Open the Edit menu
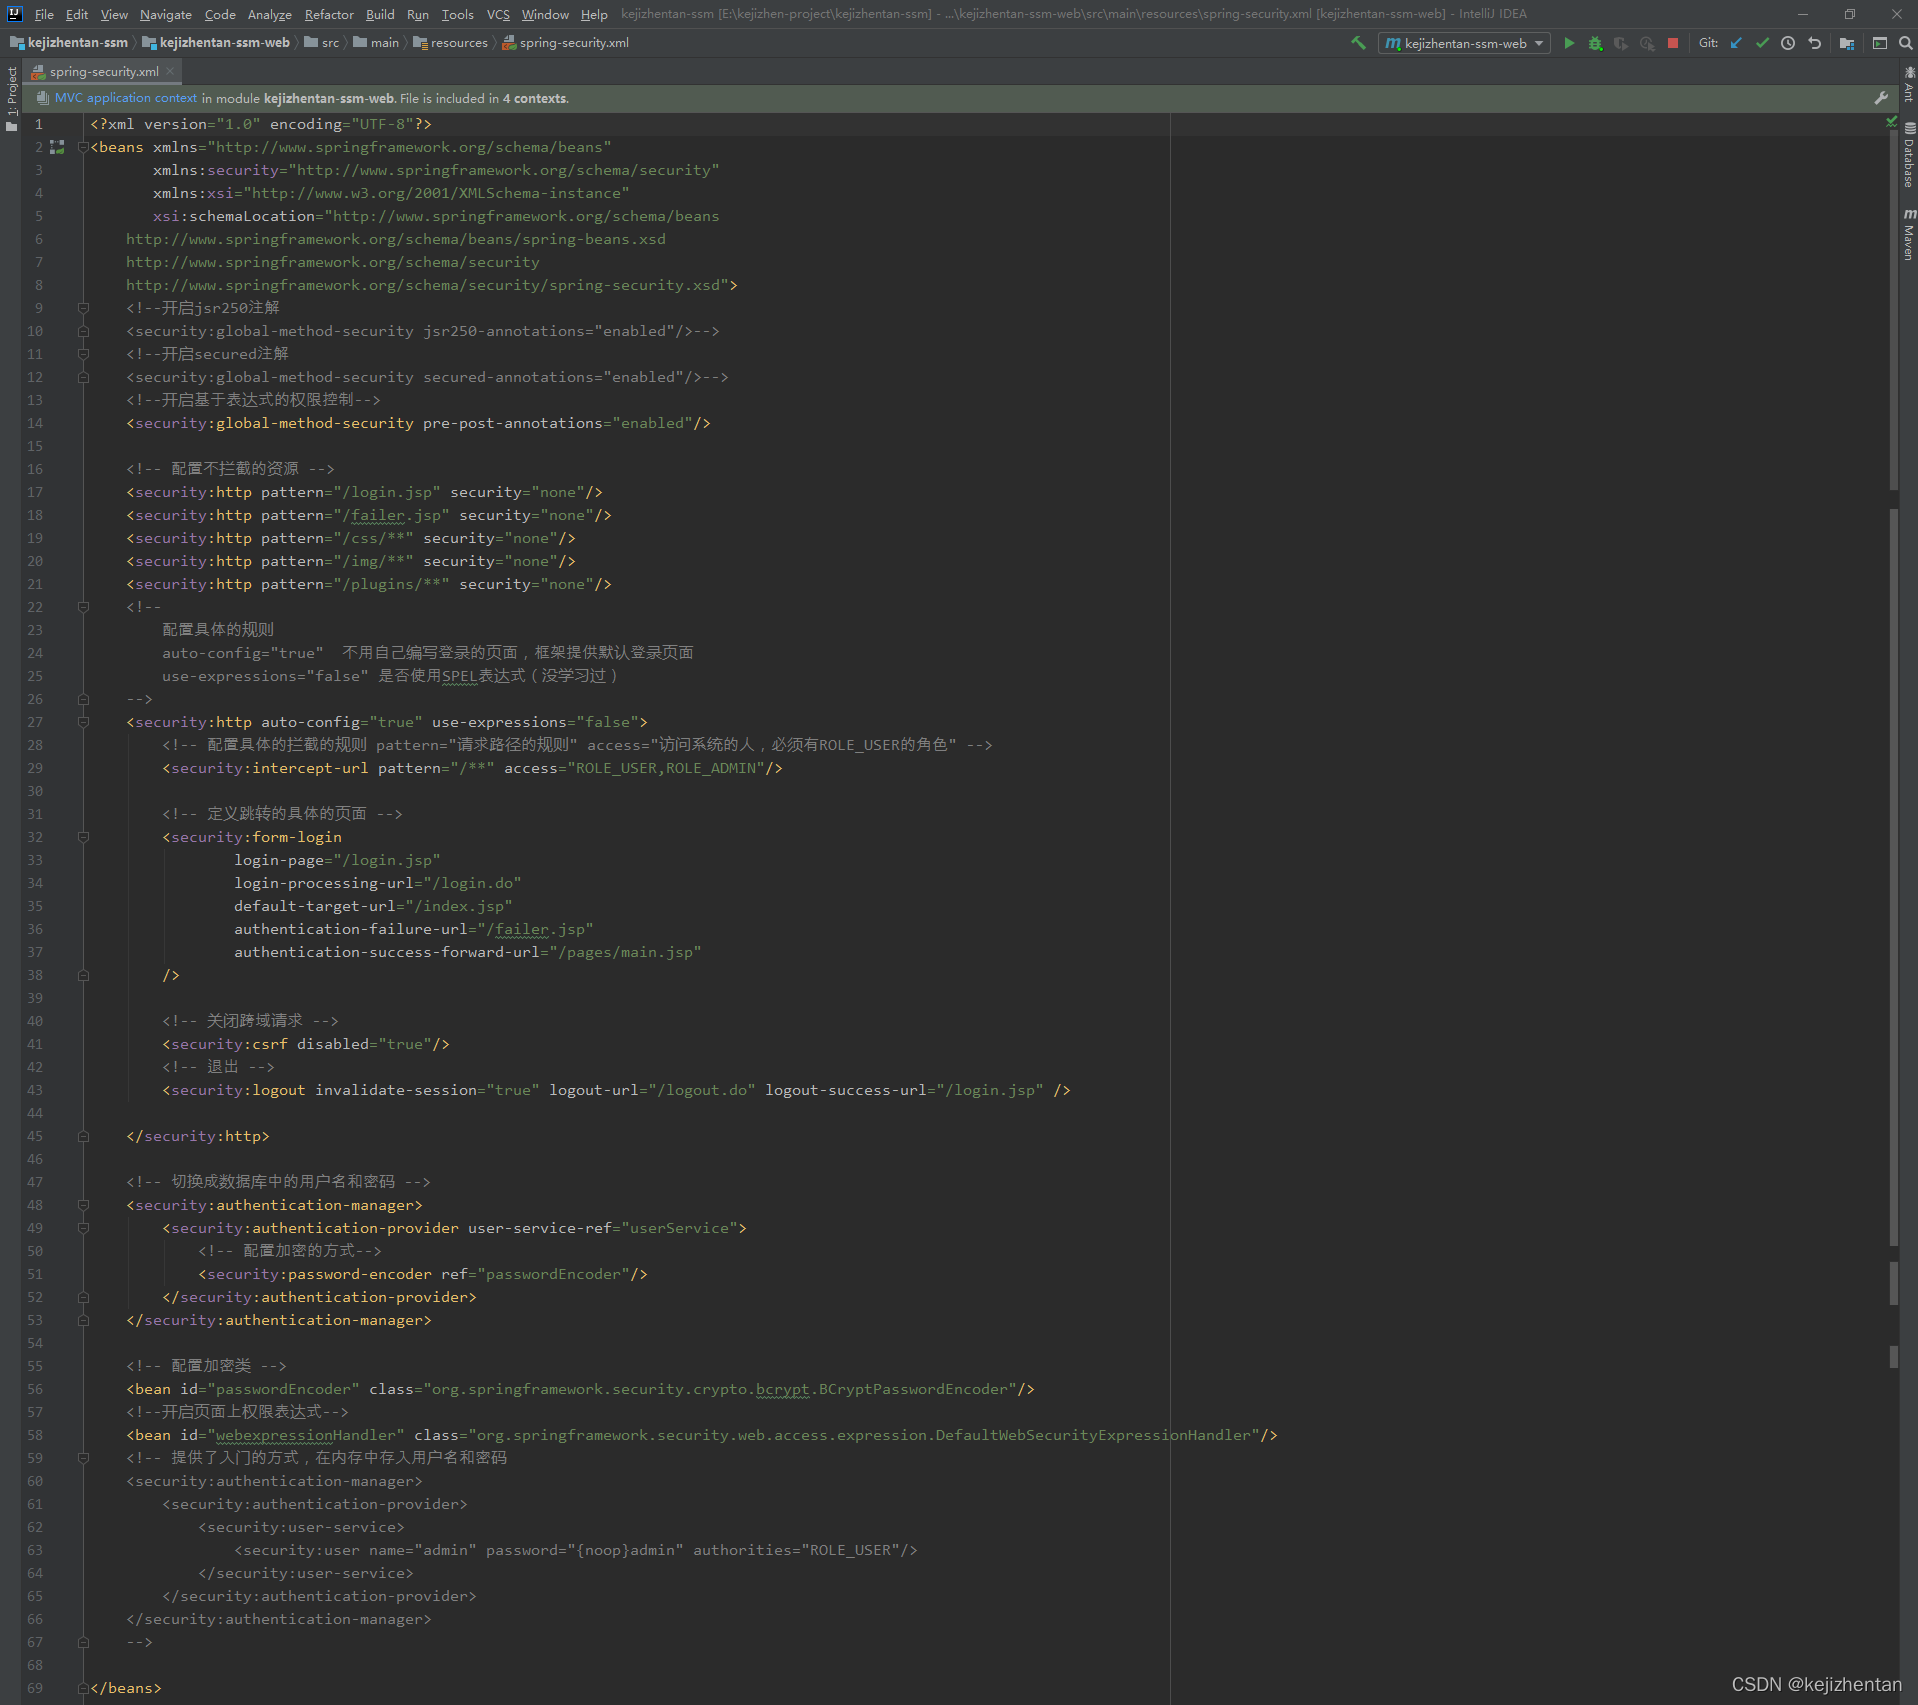 point(77,14)
